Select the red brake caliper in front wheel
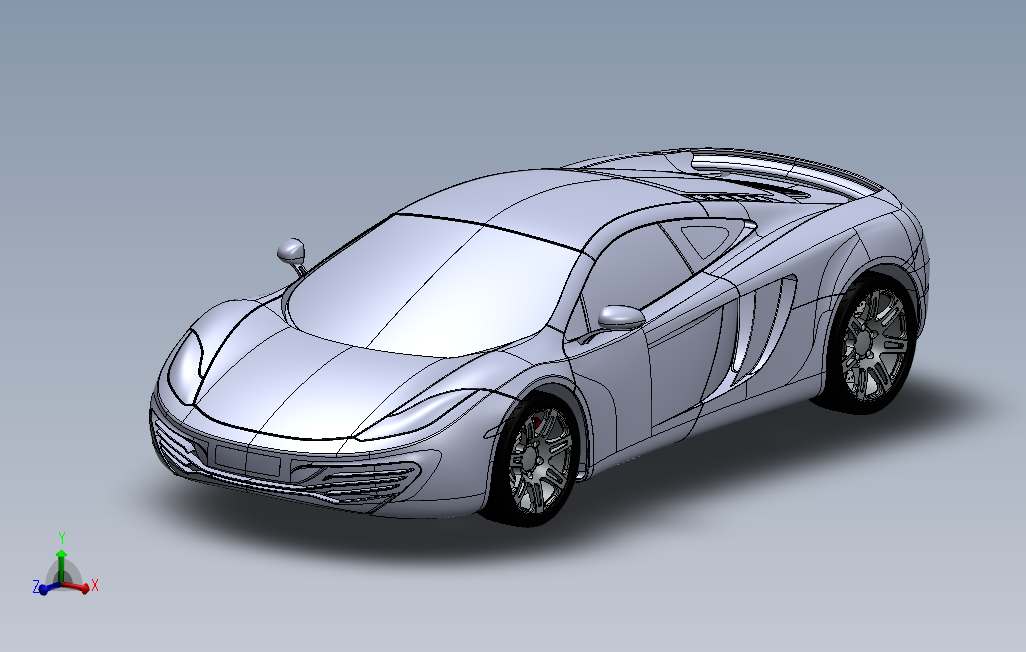Image resolution: width=1026 pixels, height=652 pixels. tap(536, 423)
